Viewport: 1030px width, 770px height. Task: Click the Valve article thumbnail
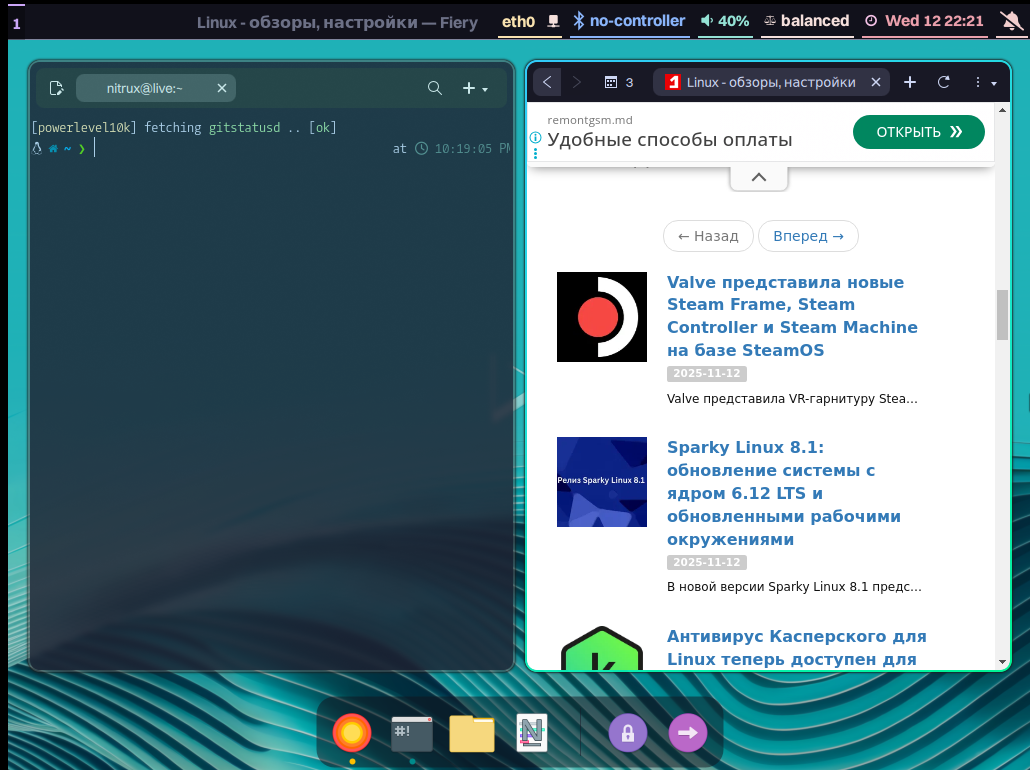(602, 317)
